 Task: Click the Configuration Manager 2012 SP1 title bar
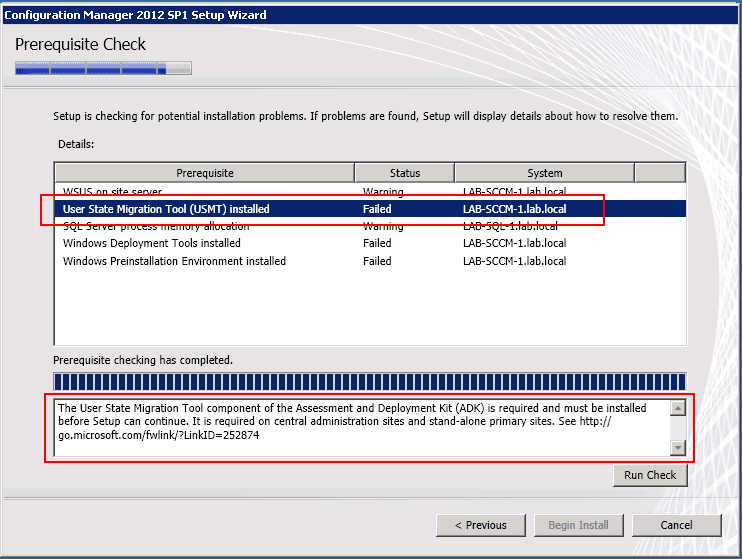[371, 15]
